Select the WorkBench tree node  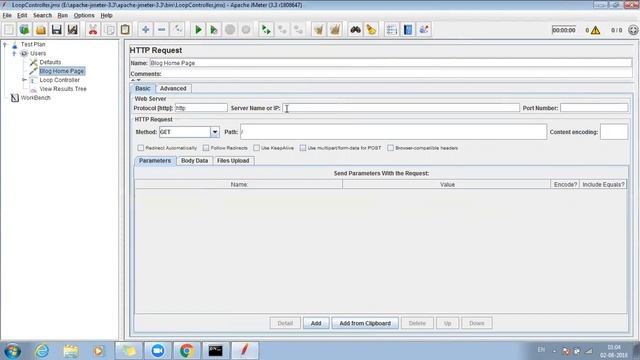pos(36,98)
